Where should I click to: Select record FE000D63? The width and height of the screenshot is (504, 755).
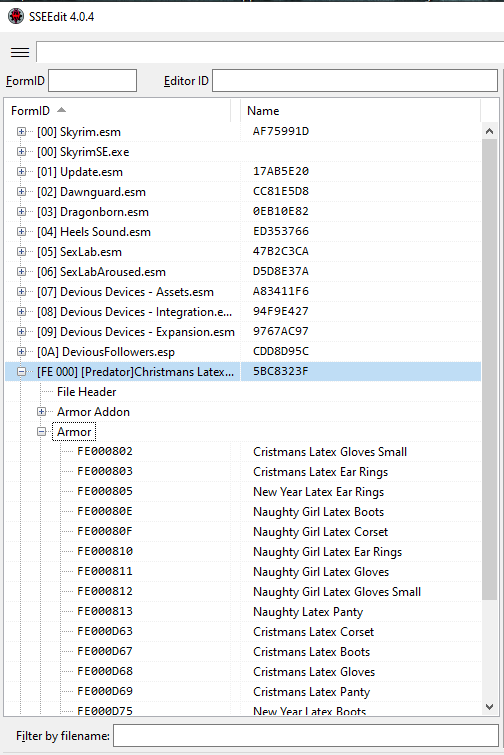(105, 631)
